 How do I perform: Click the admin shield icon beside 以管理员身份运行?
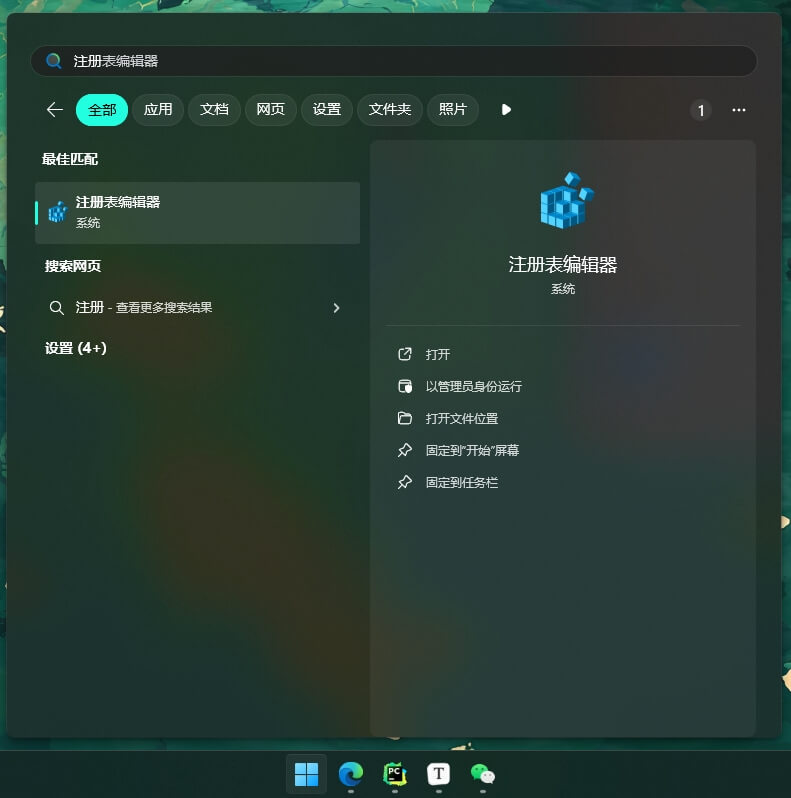[x=405, y=386]
